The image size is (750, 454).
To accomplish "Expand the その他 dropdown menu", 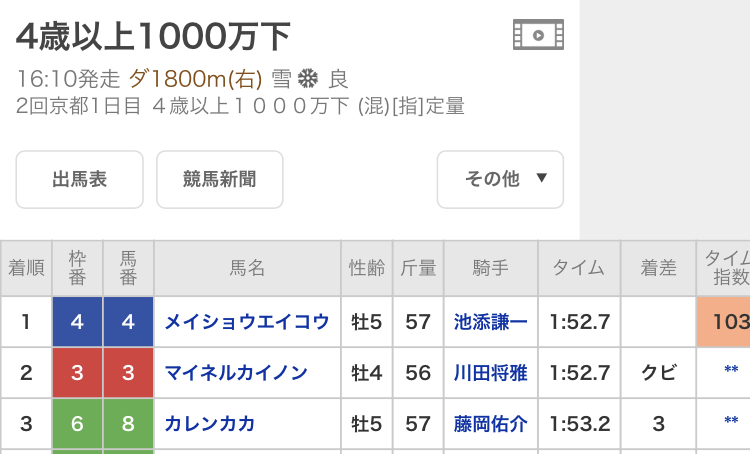I will [500, 179].
